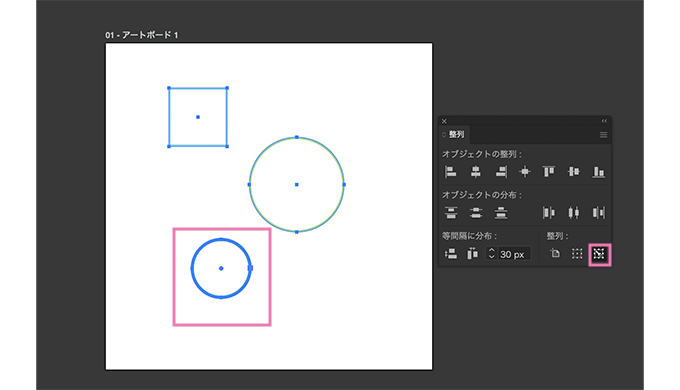Click Horizontal Distribute Center icon

pyautogui.click(x=574, y=213)
